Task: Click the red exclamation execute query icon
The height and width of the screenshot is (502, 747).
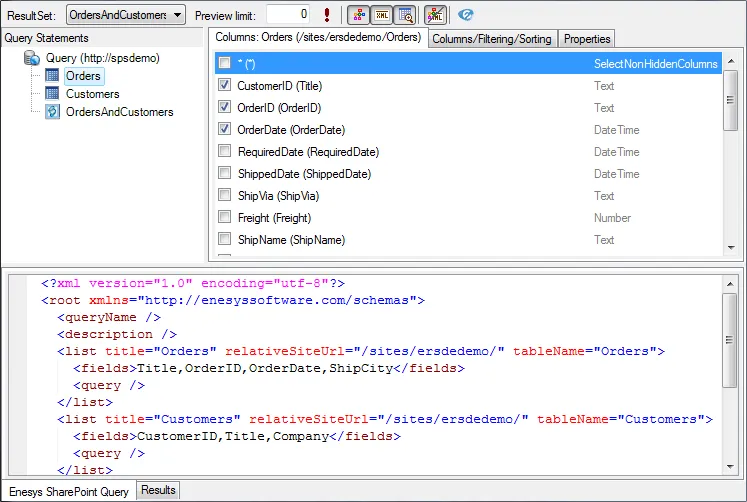Action: pyautogui.click(x=327, y=14)
